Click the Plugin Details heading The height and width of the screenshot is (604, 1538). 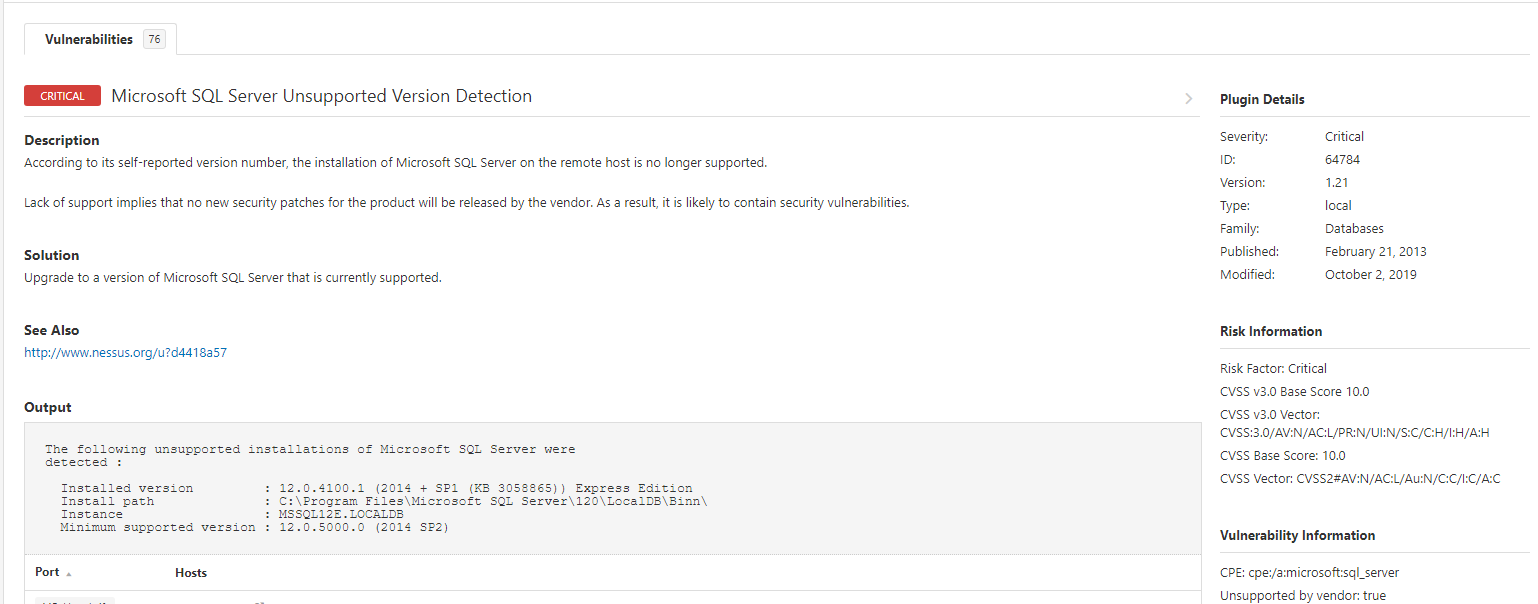1262,99
